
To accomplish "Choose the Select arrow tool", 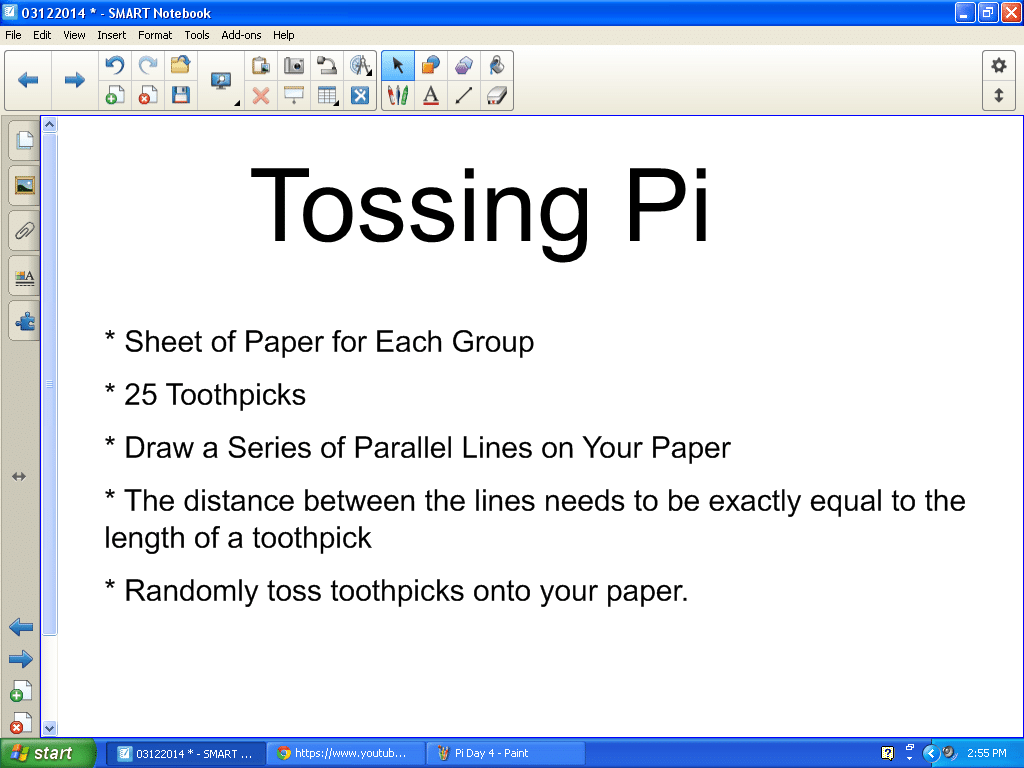I will (x=398, y=65).
